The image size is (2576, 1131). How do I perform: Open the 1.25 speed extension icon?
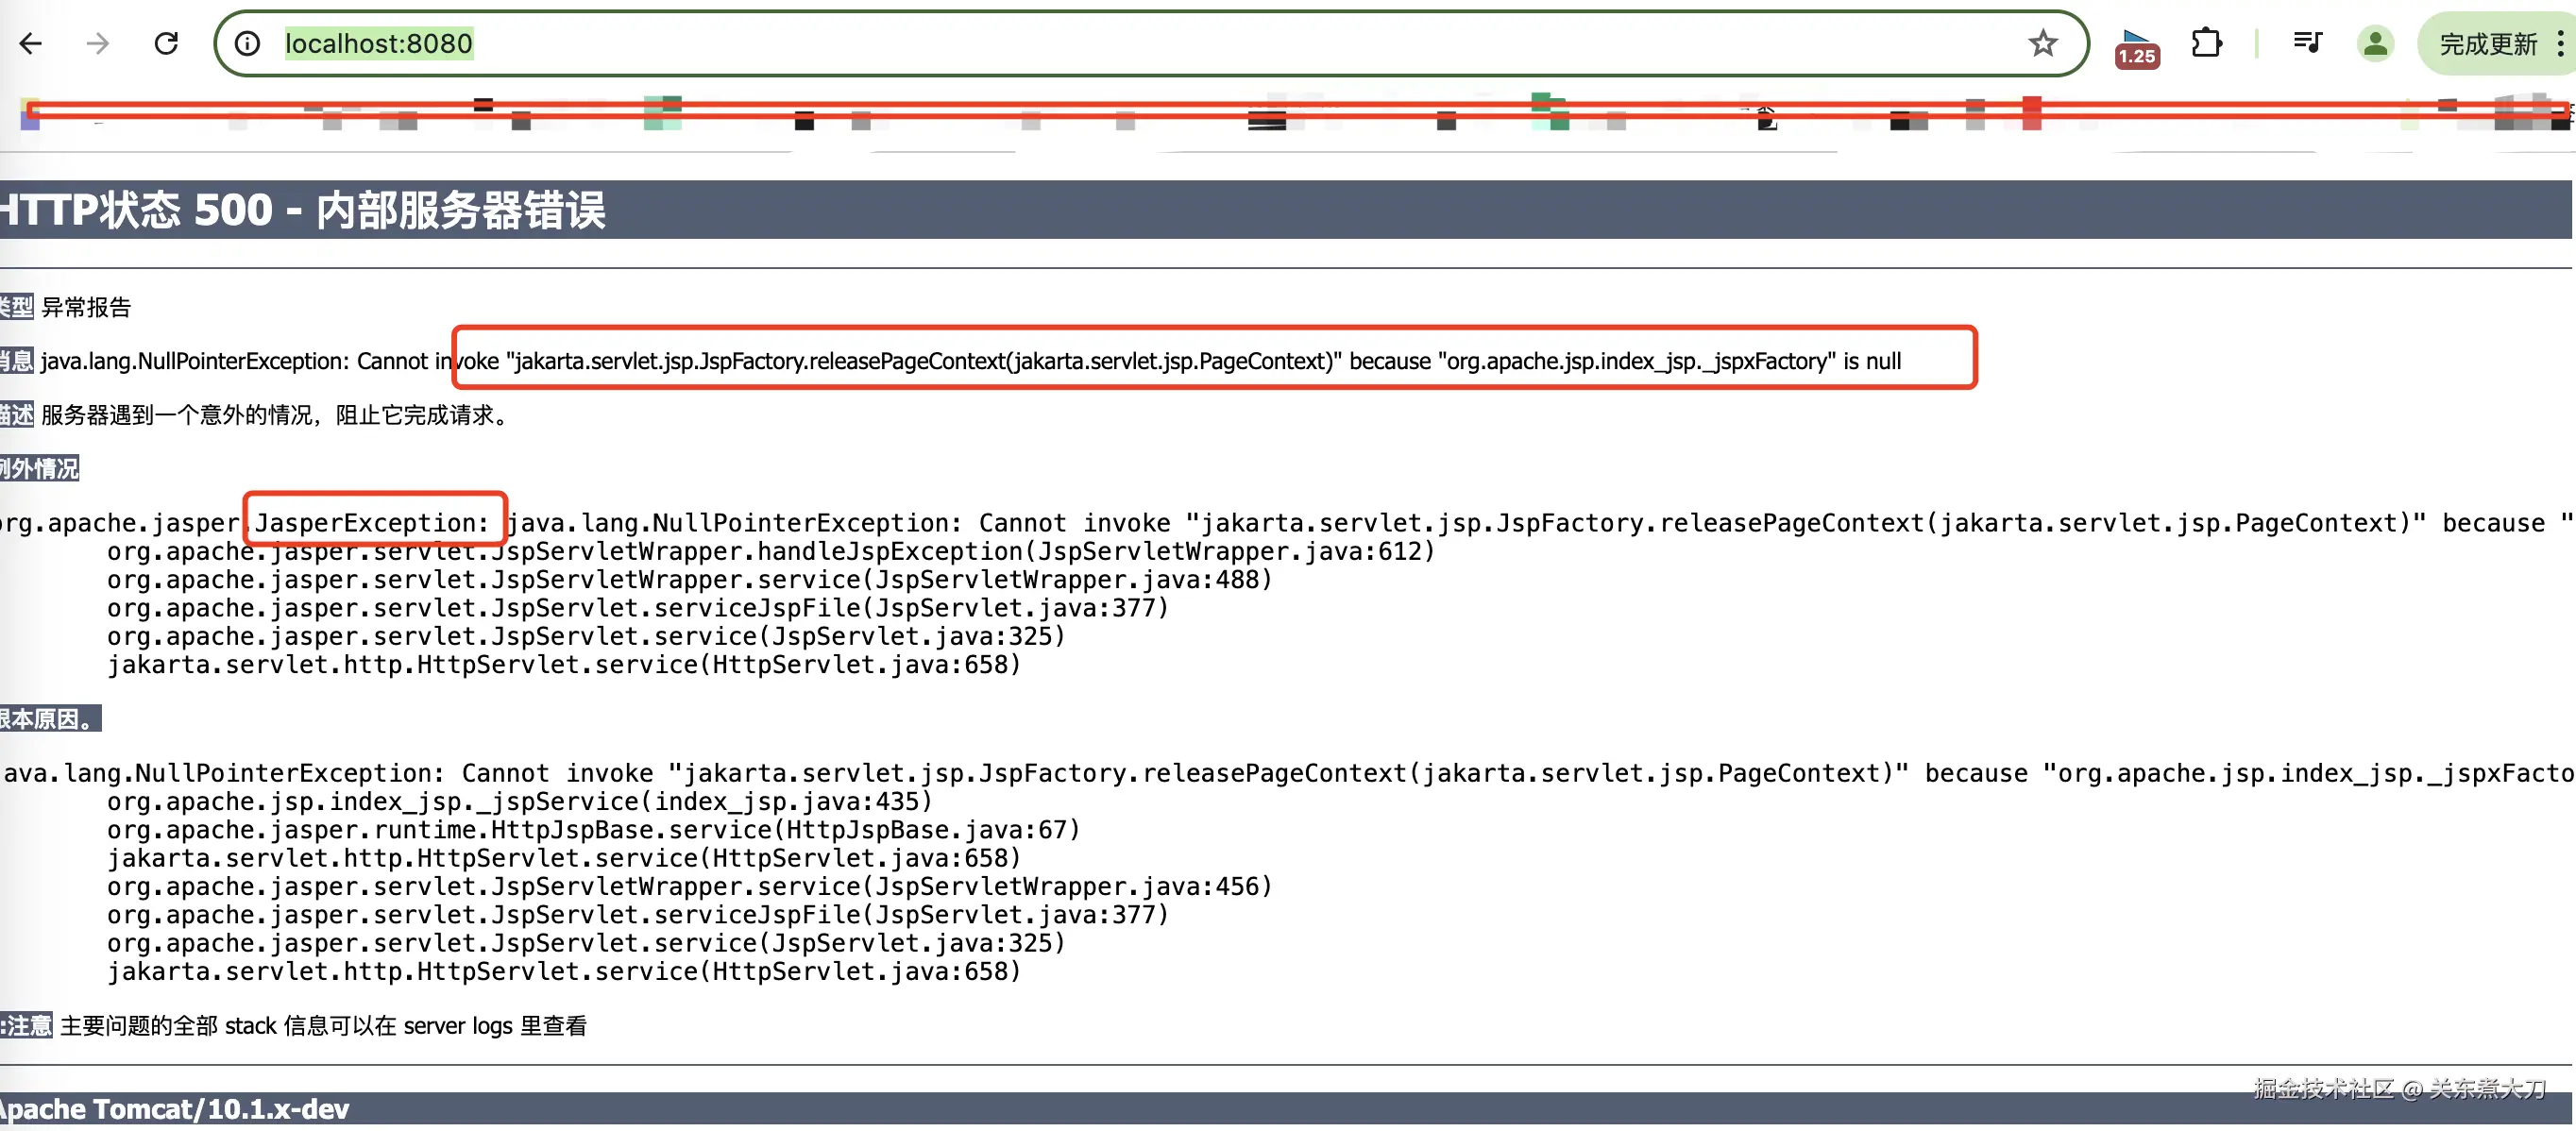click(x=2136, y=47)
